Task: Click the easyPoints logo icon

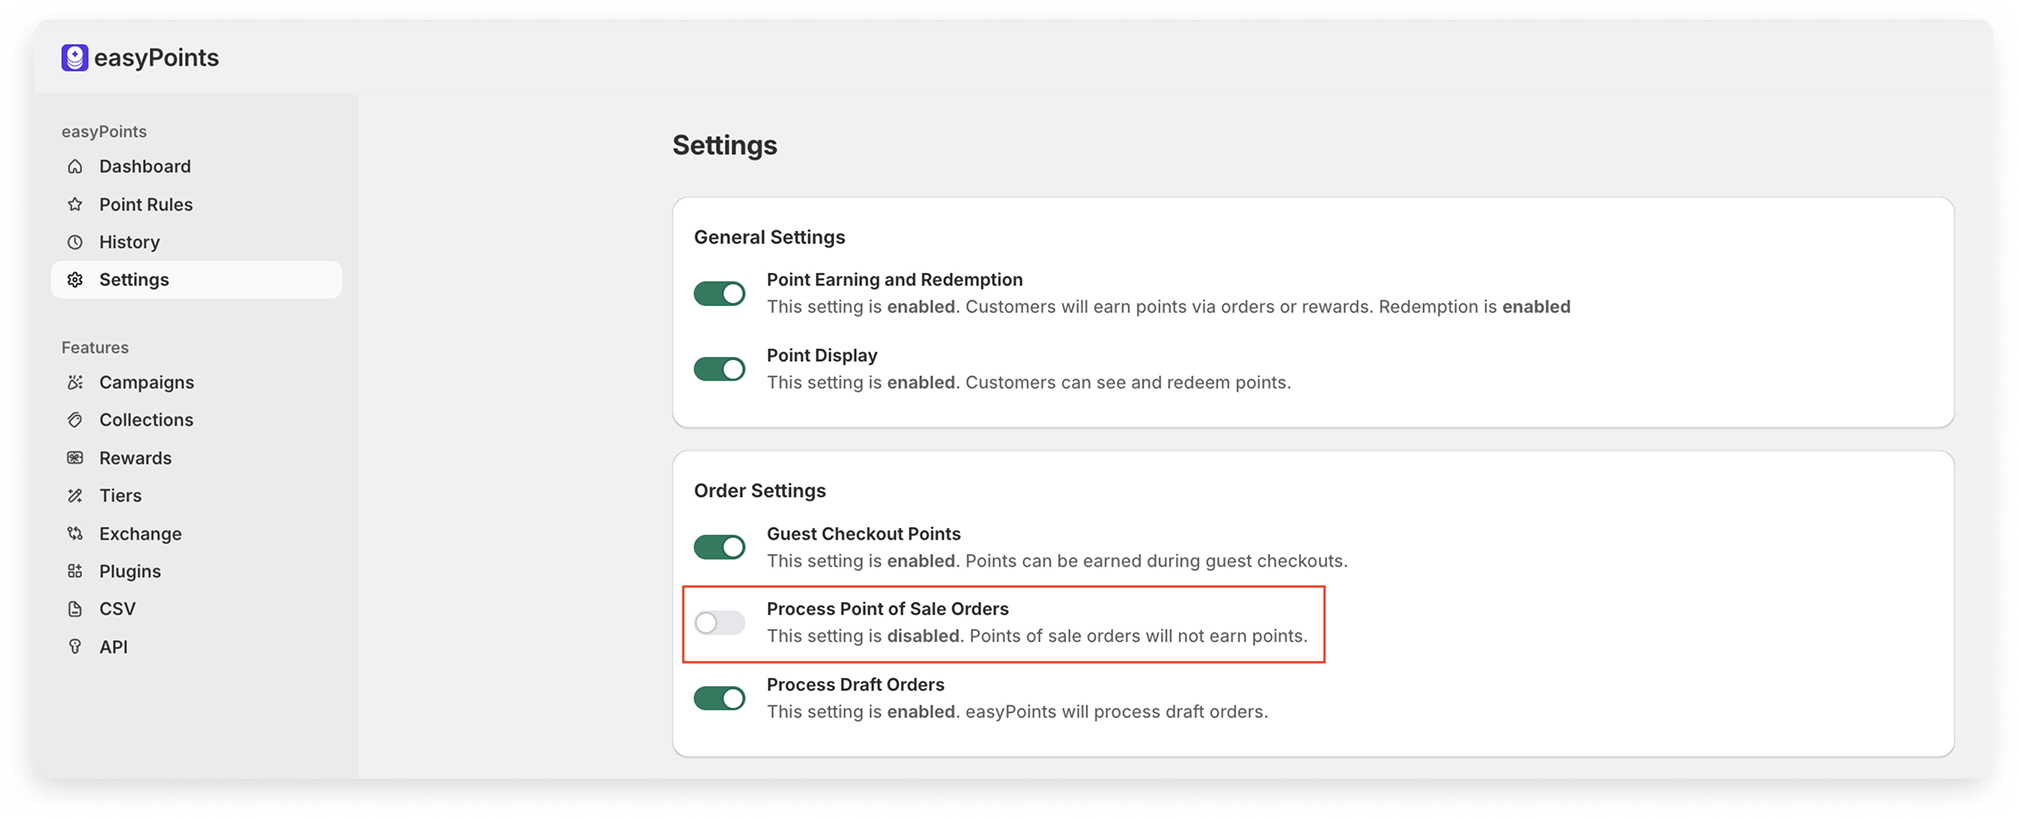Action: tap(75, 58)
